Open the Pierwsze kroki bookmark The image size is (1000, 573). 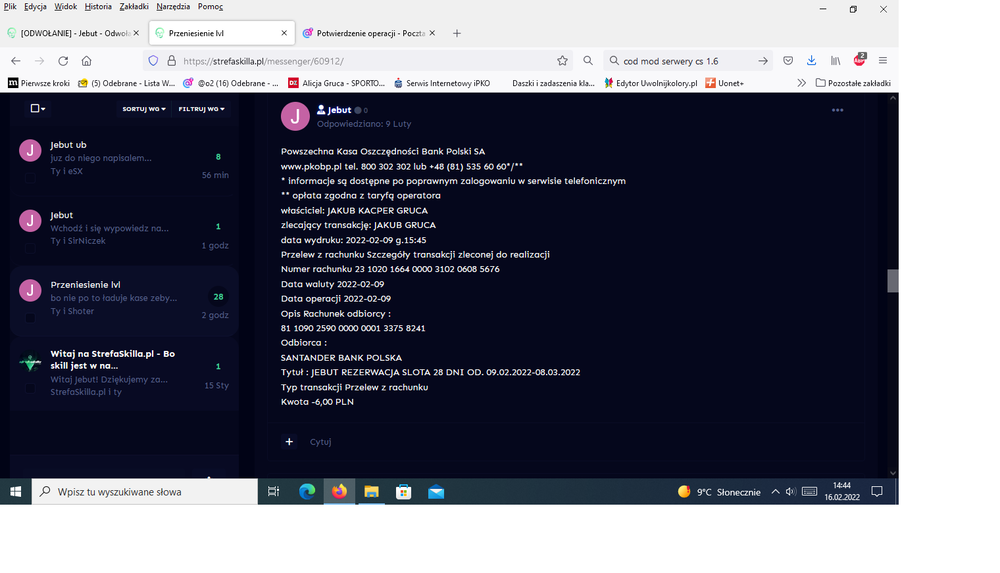click(39, 83)
